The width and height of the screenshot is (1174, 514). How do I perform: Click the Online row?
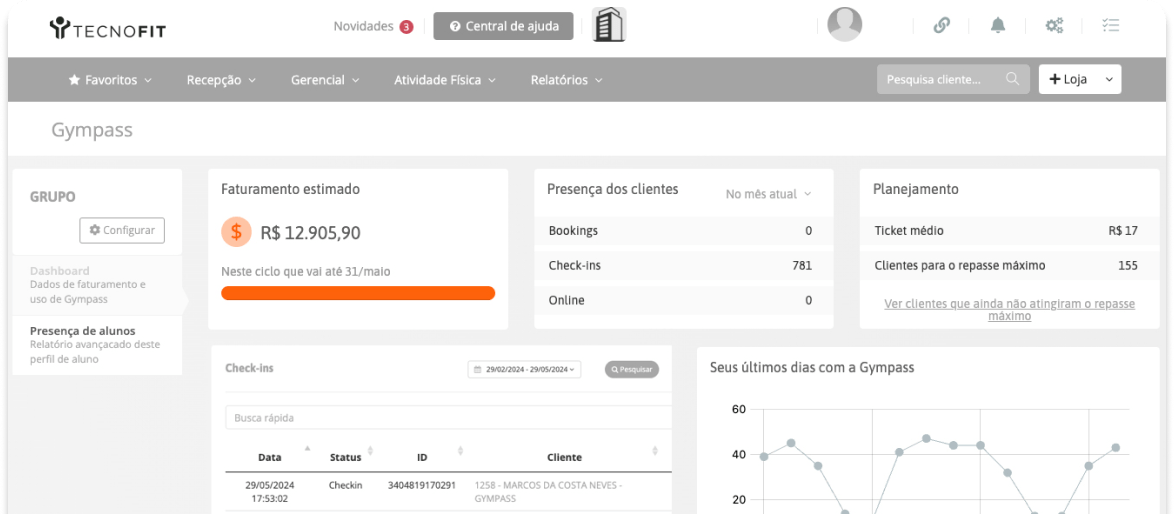[684, 300]
